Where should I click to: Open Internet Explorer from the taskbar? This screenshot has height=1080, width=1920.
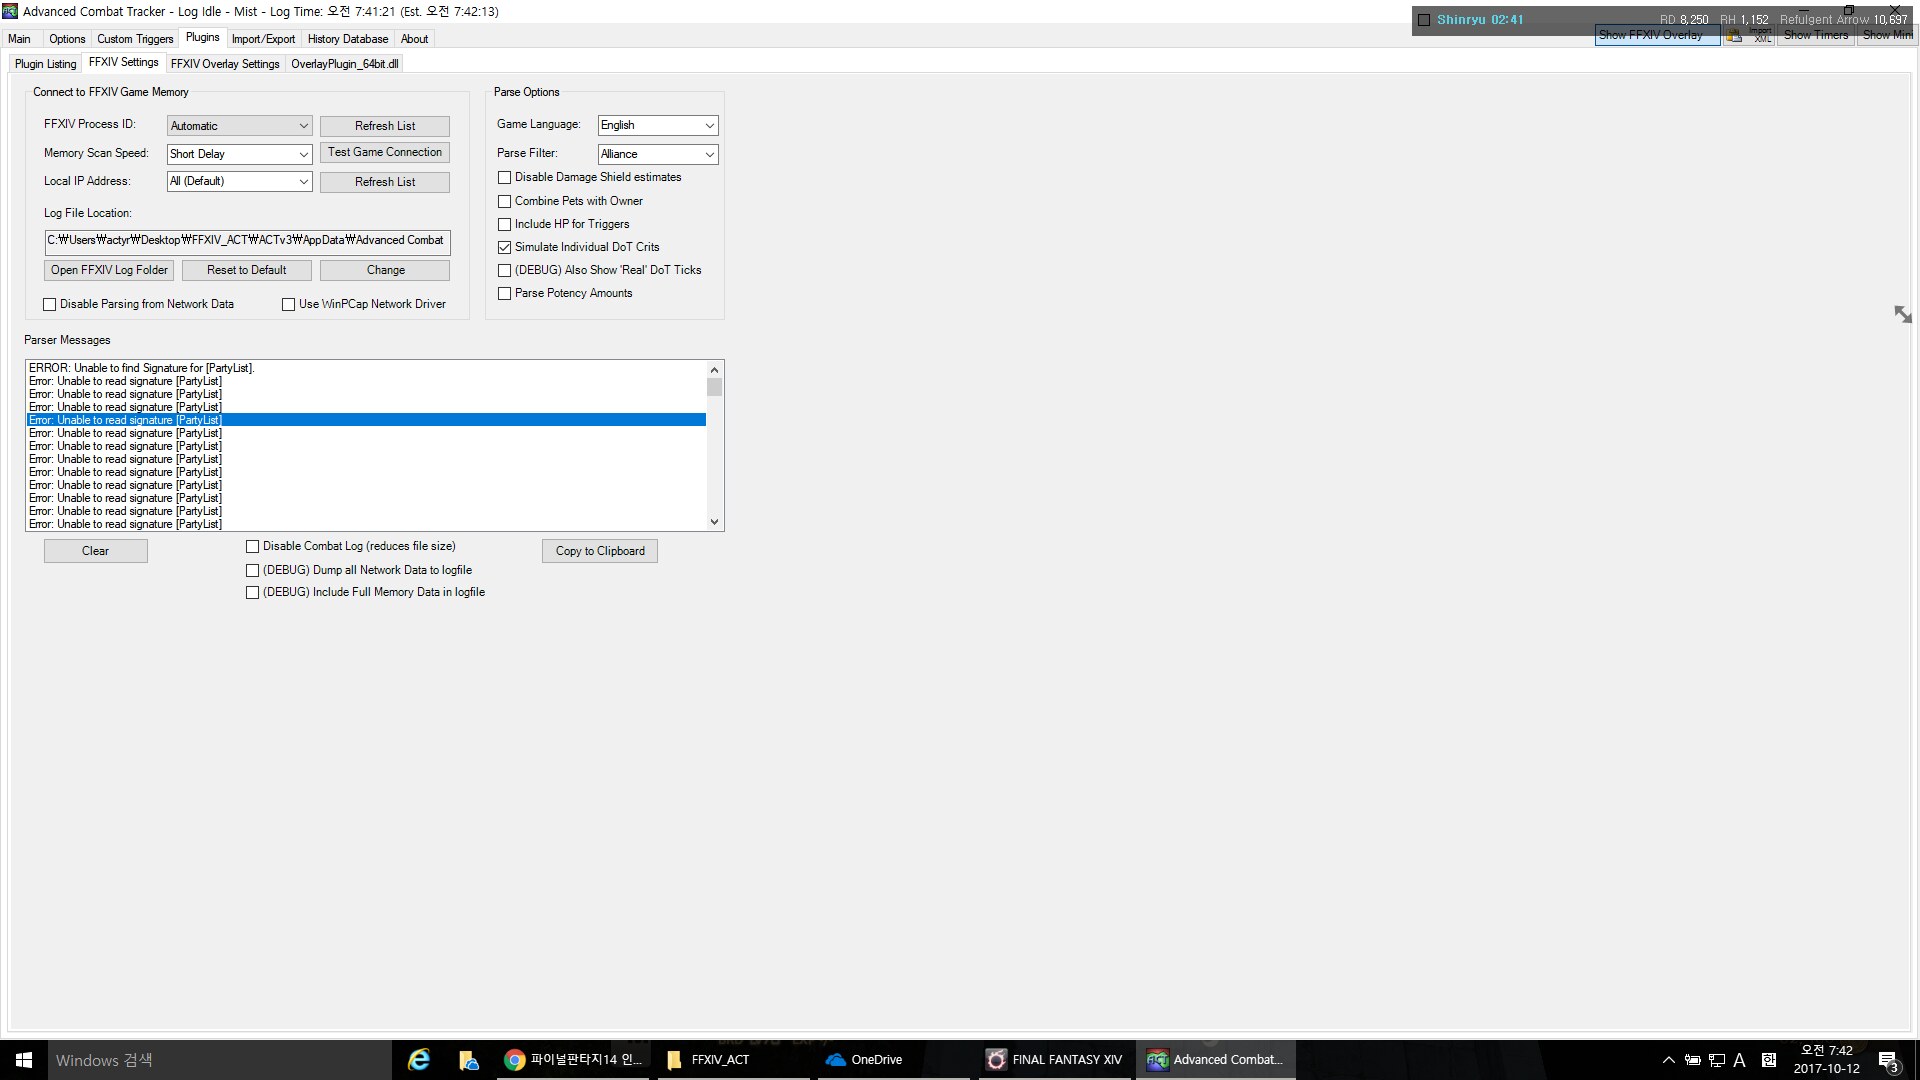[419, 1060]
